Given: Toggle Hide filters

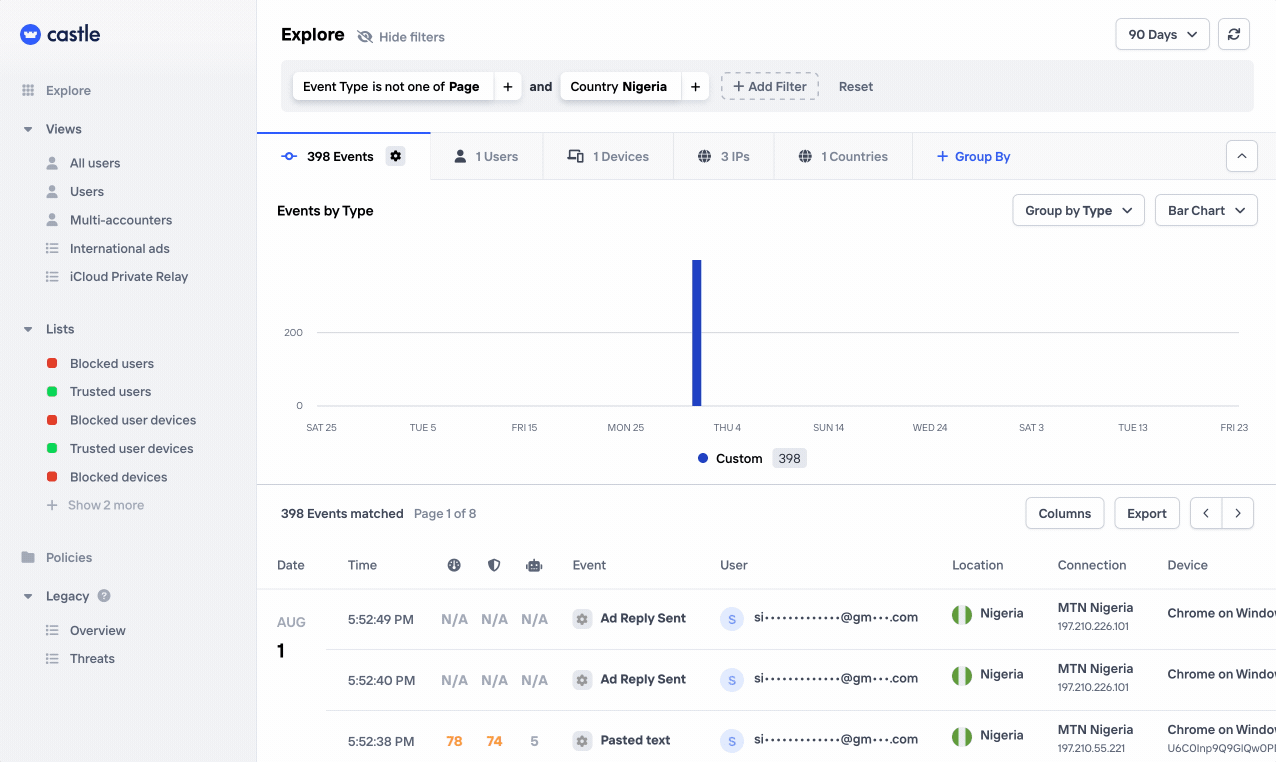Looking at the screenshot, I should 401,37.
